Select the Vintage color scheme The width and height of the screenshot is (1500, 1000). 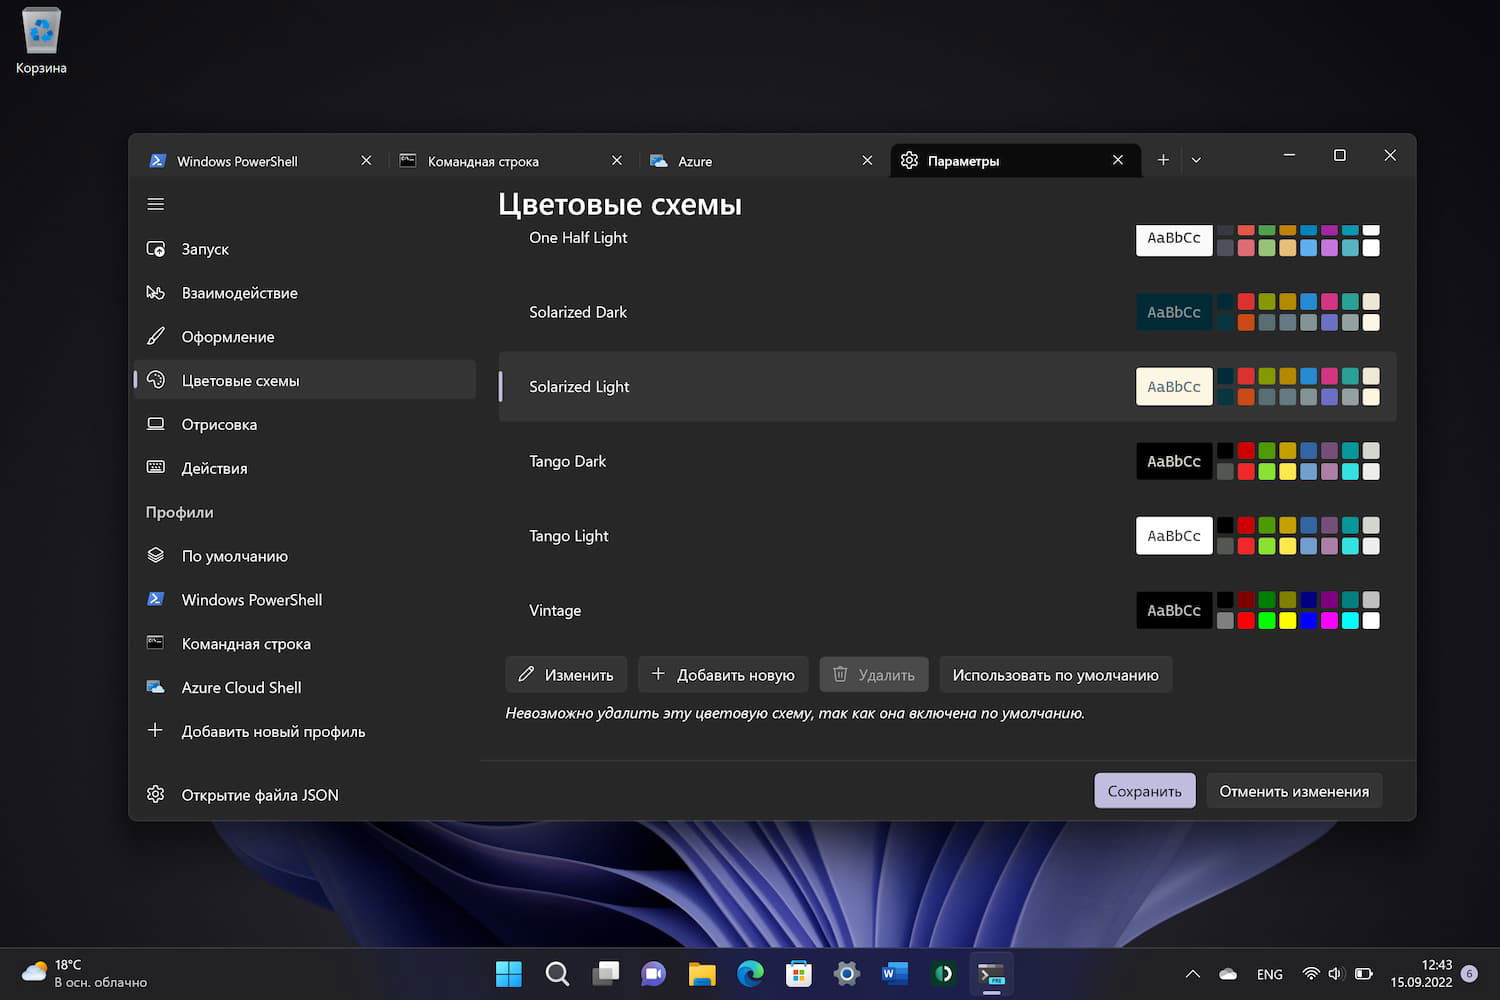(x=555, y=610)
